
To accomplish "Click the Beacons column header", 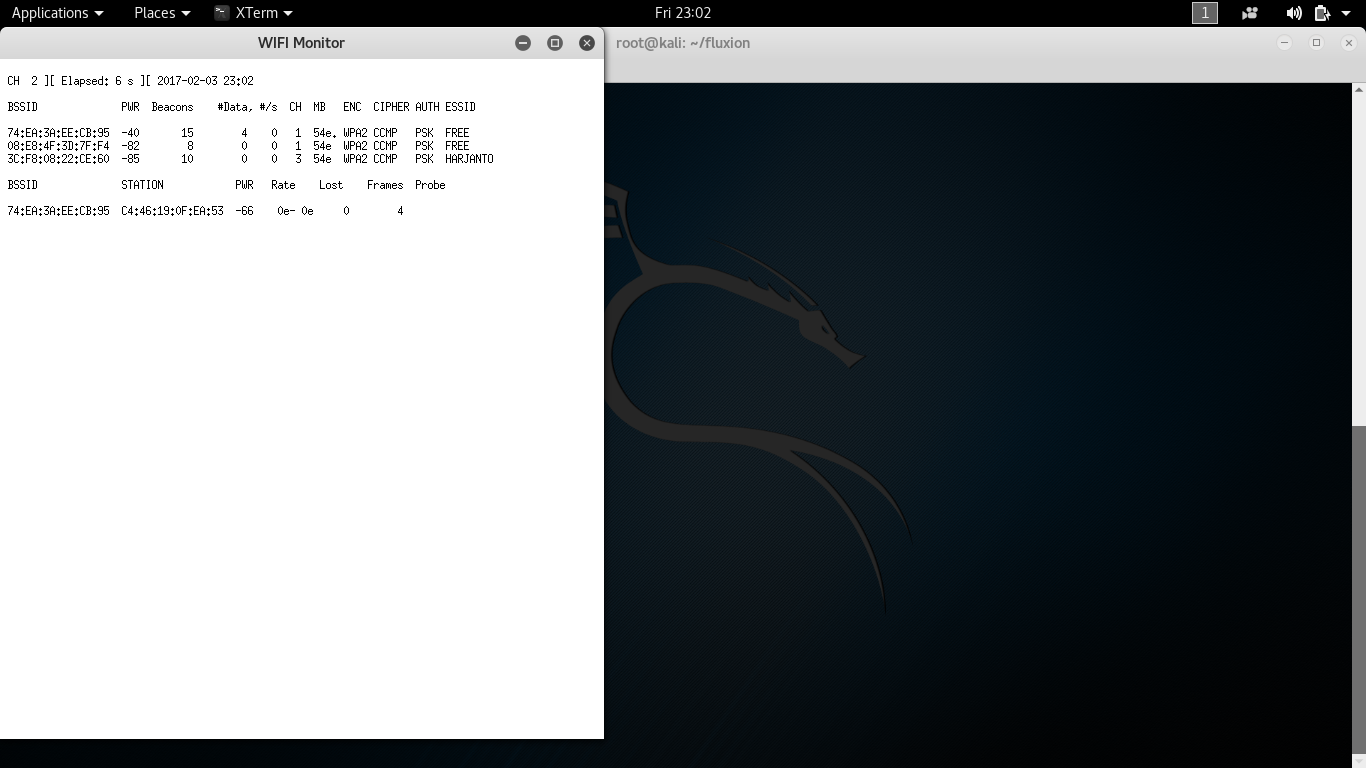I will coord(172,107).
